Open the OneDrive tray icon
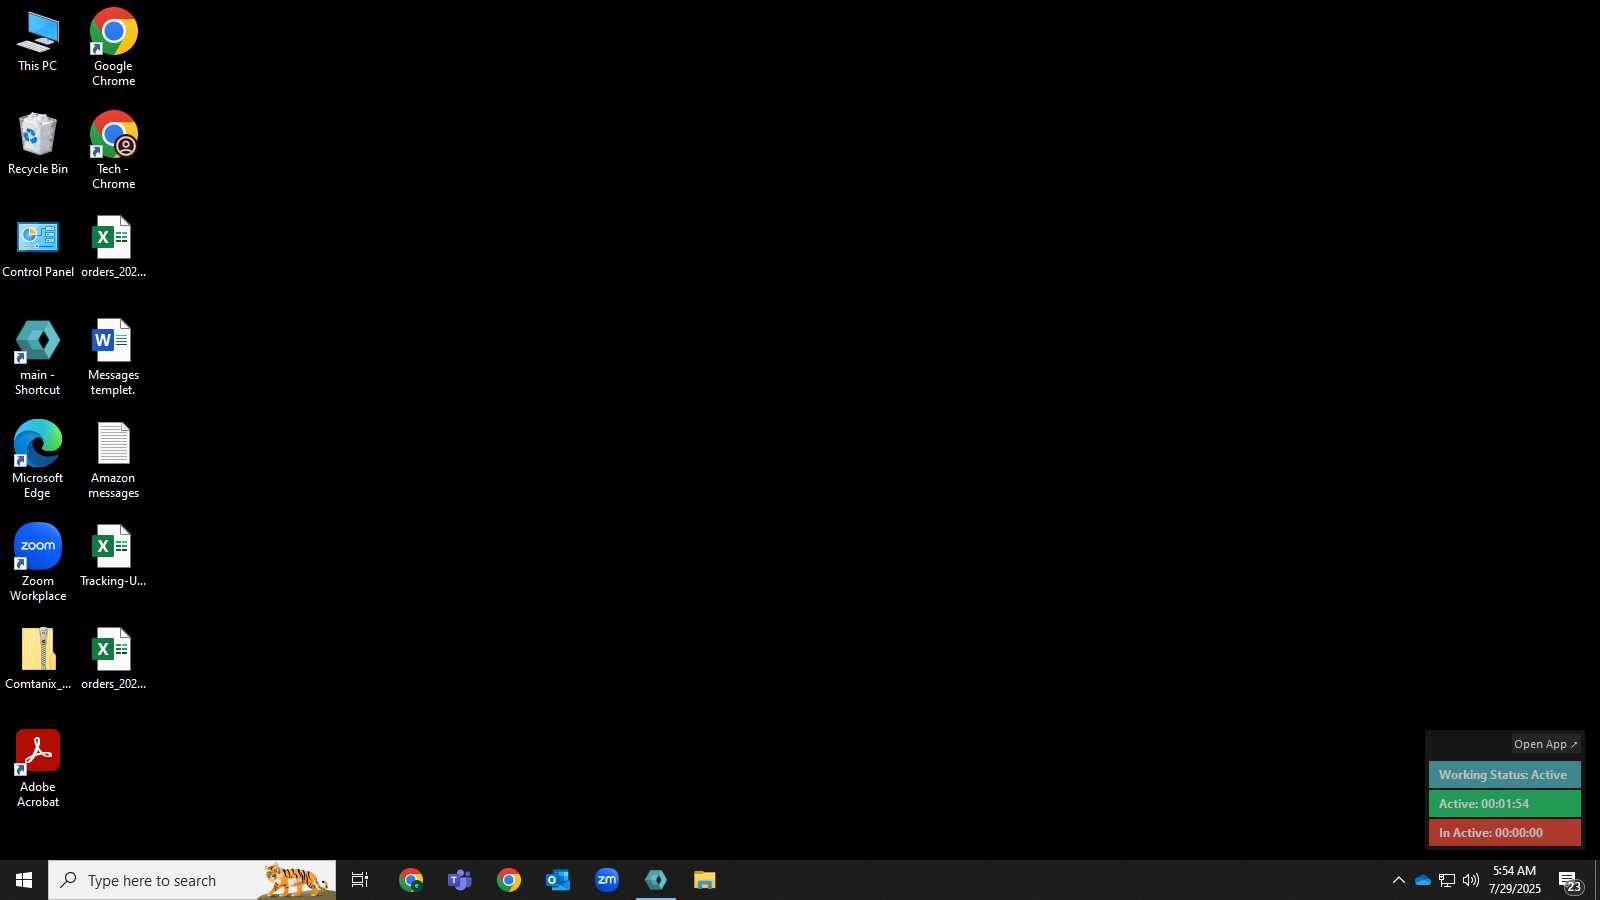 [x=1422, y=880]
